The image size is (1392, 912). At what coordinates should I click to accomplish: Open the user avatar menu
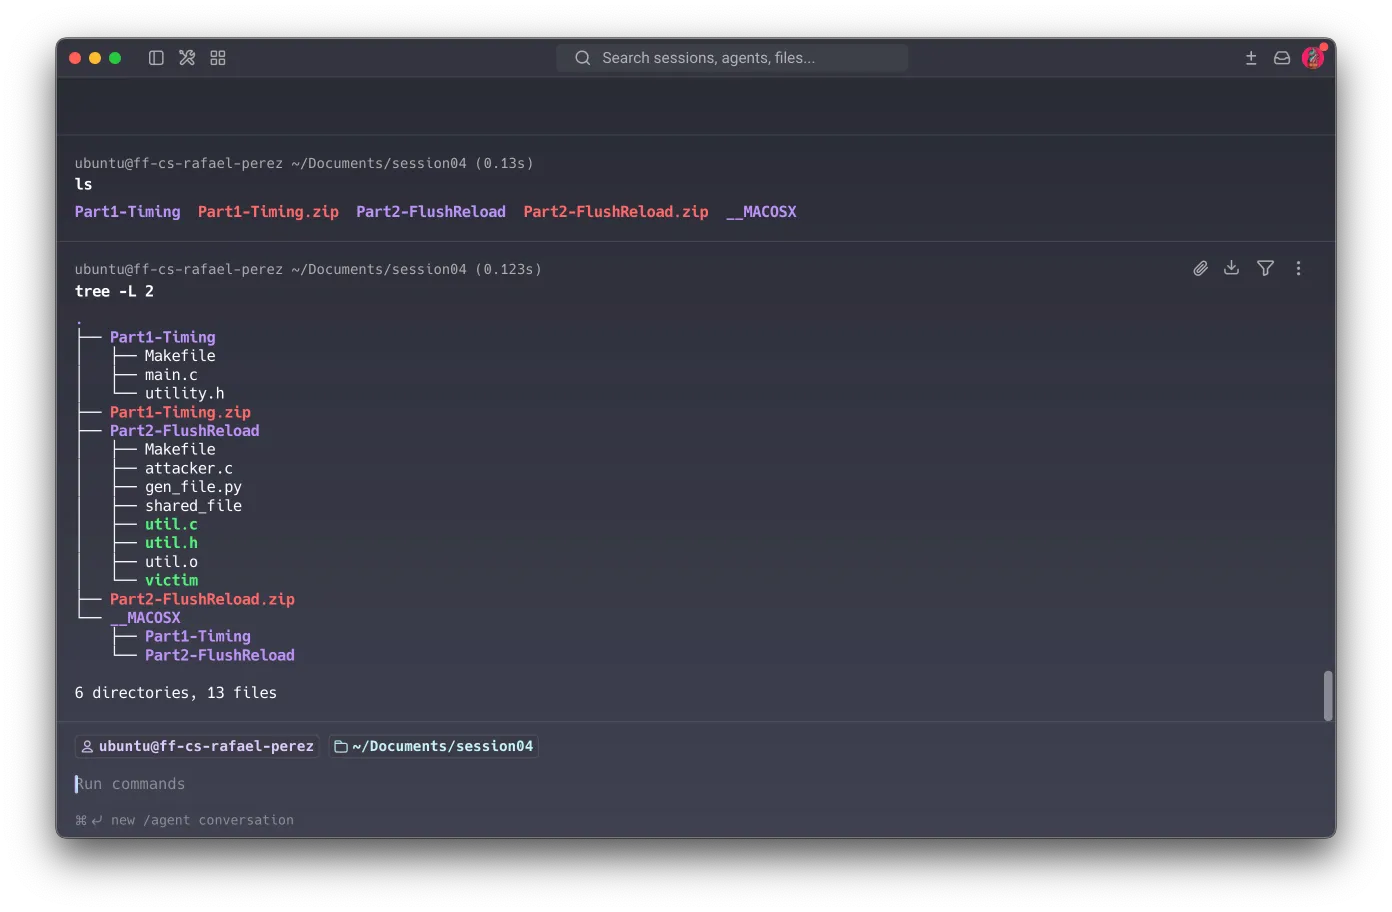tap(1313, 58)
